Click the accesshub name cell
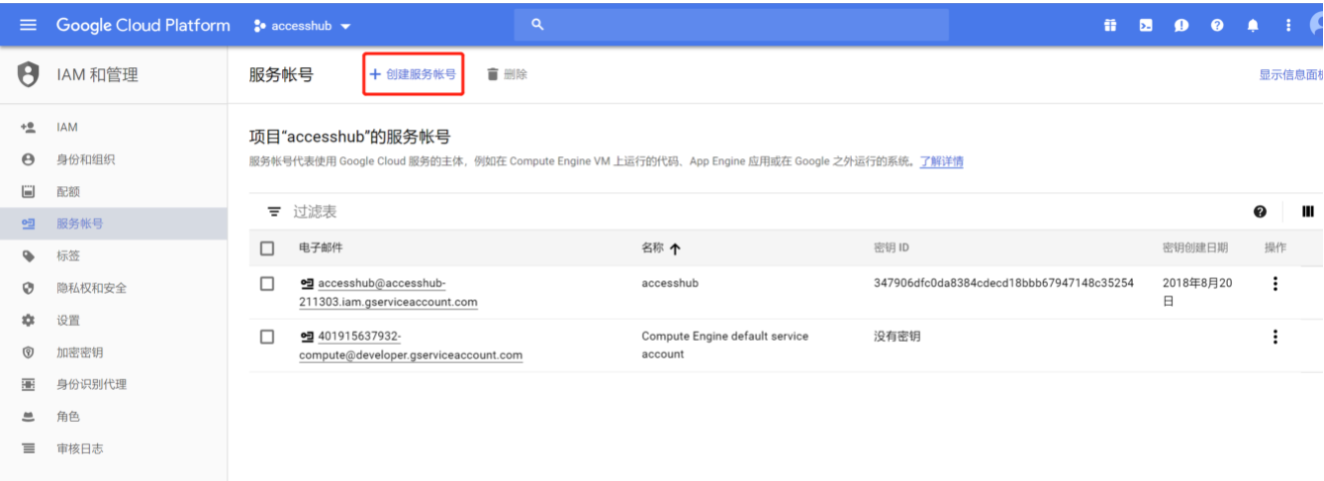1324x481 pixels. (x=671, y=283)
